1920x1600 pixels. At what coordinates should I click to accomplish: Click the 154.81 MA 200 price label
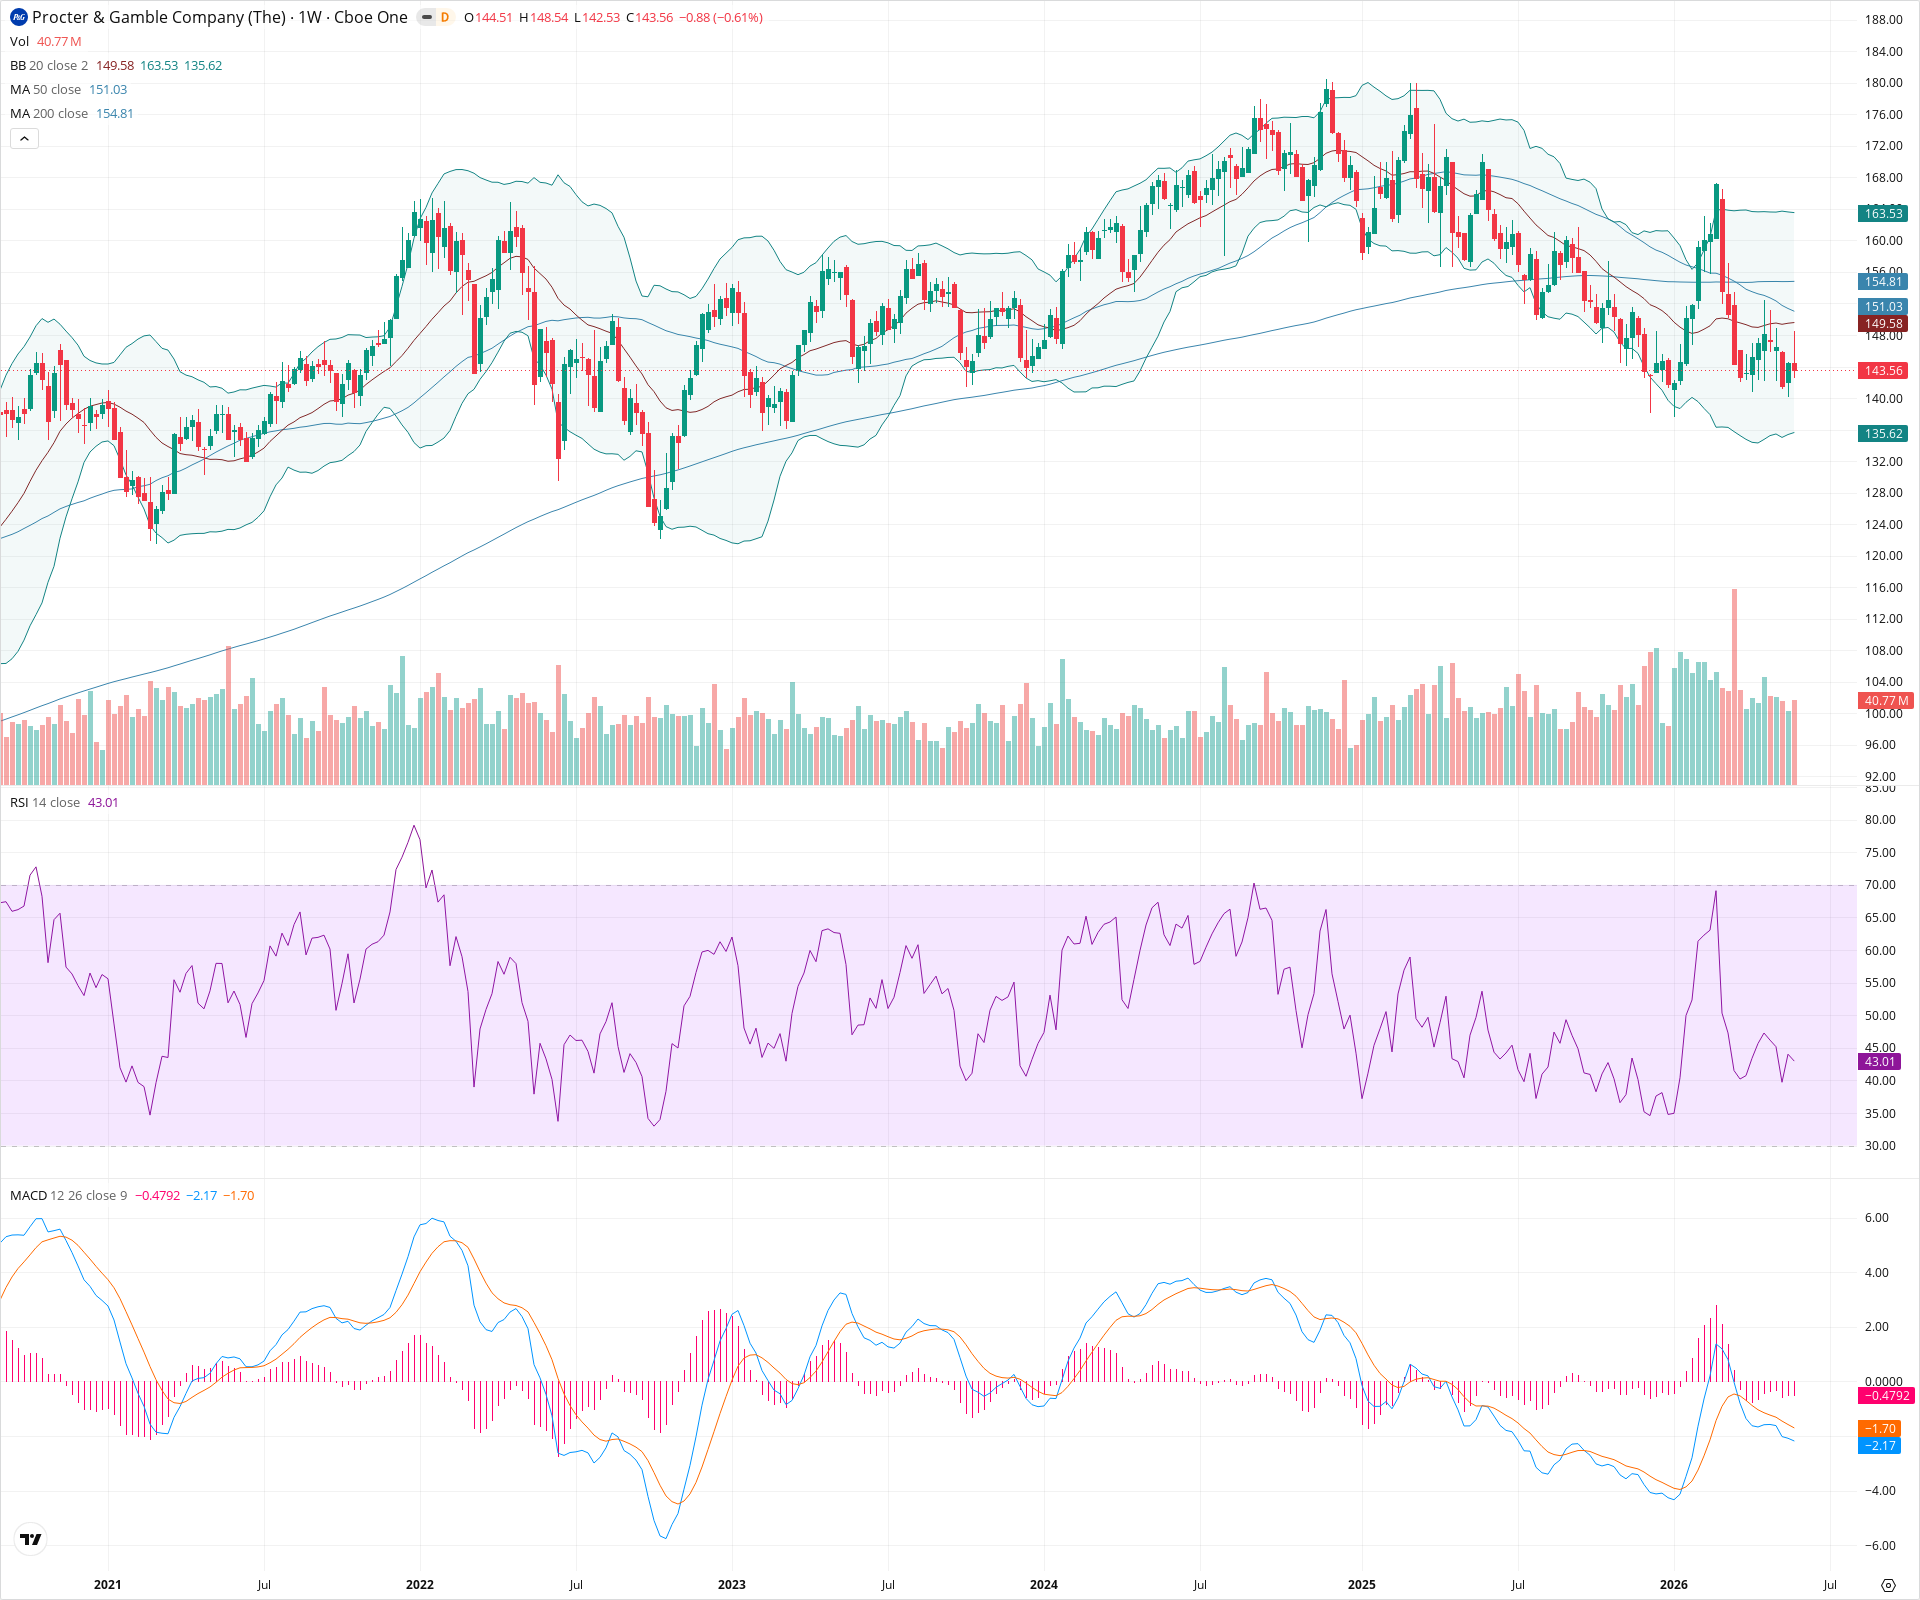point(1883,282)
